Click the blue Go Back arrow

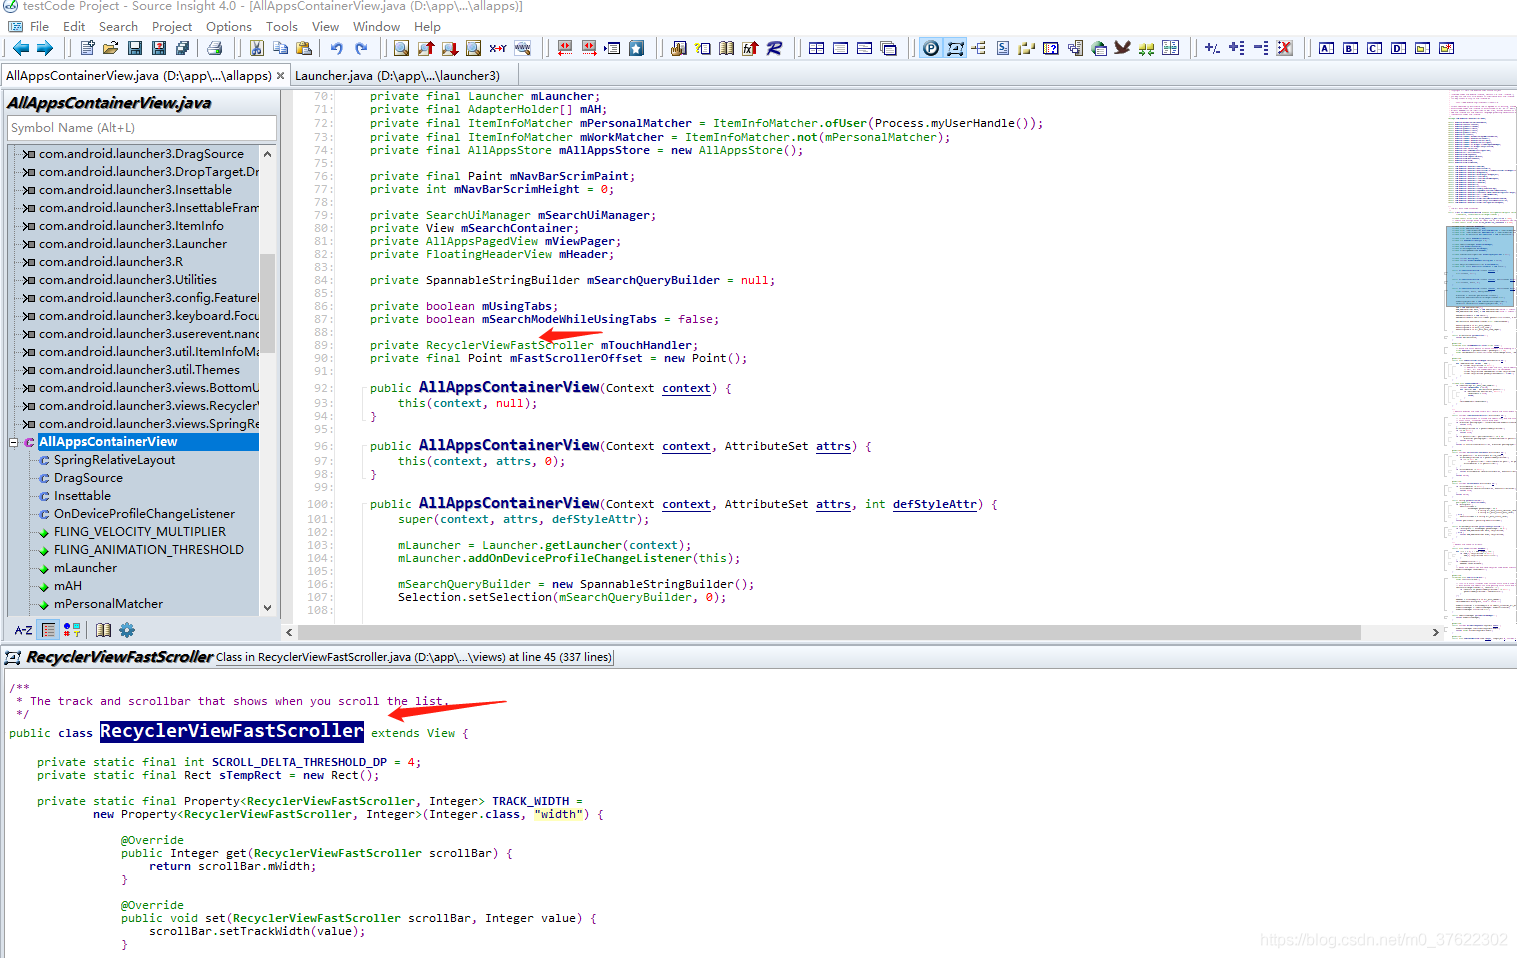(20, 48)
